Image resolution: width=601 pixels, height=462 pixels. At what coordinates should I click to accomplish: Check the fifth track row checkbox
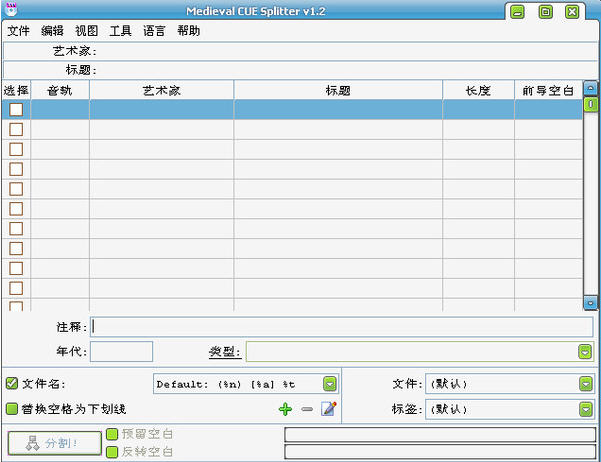coord(16,189)
